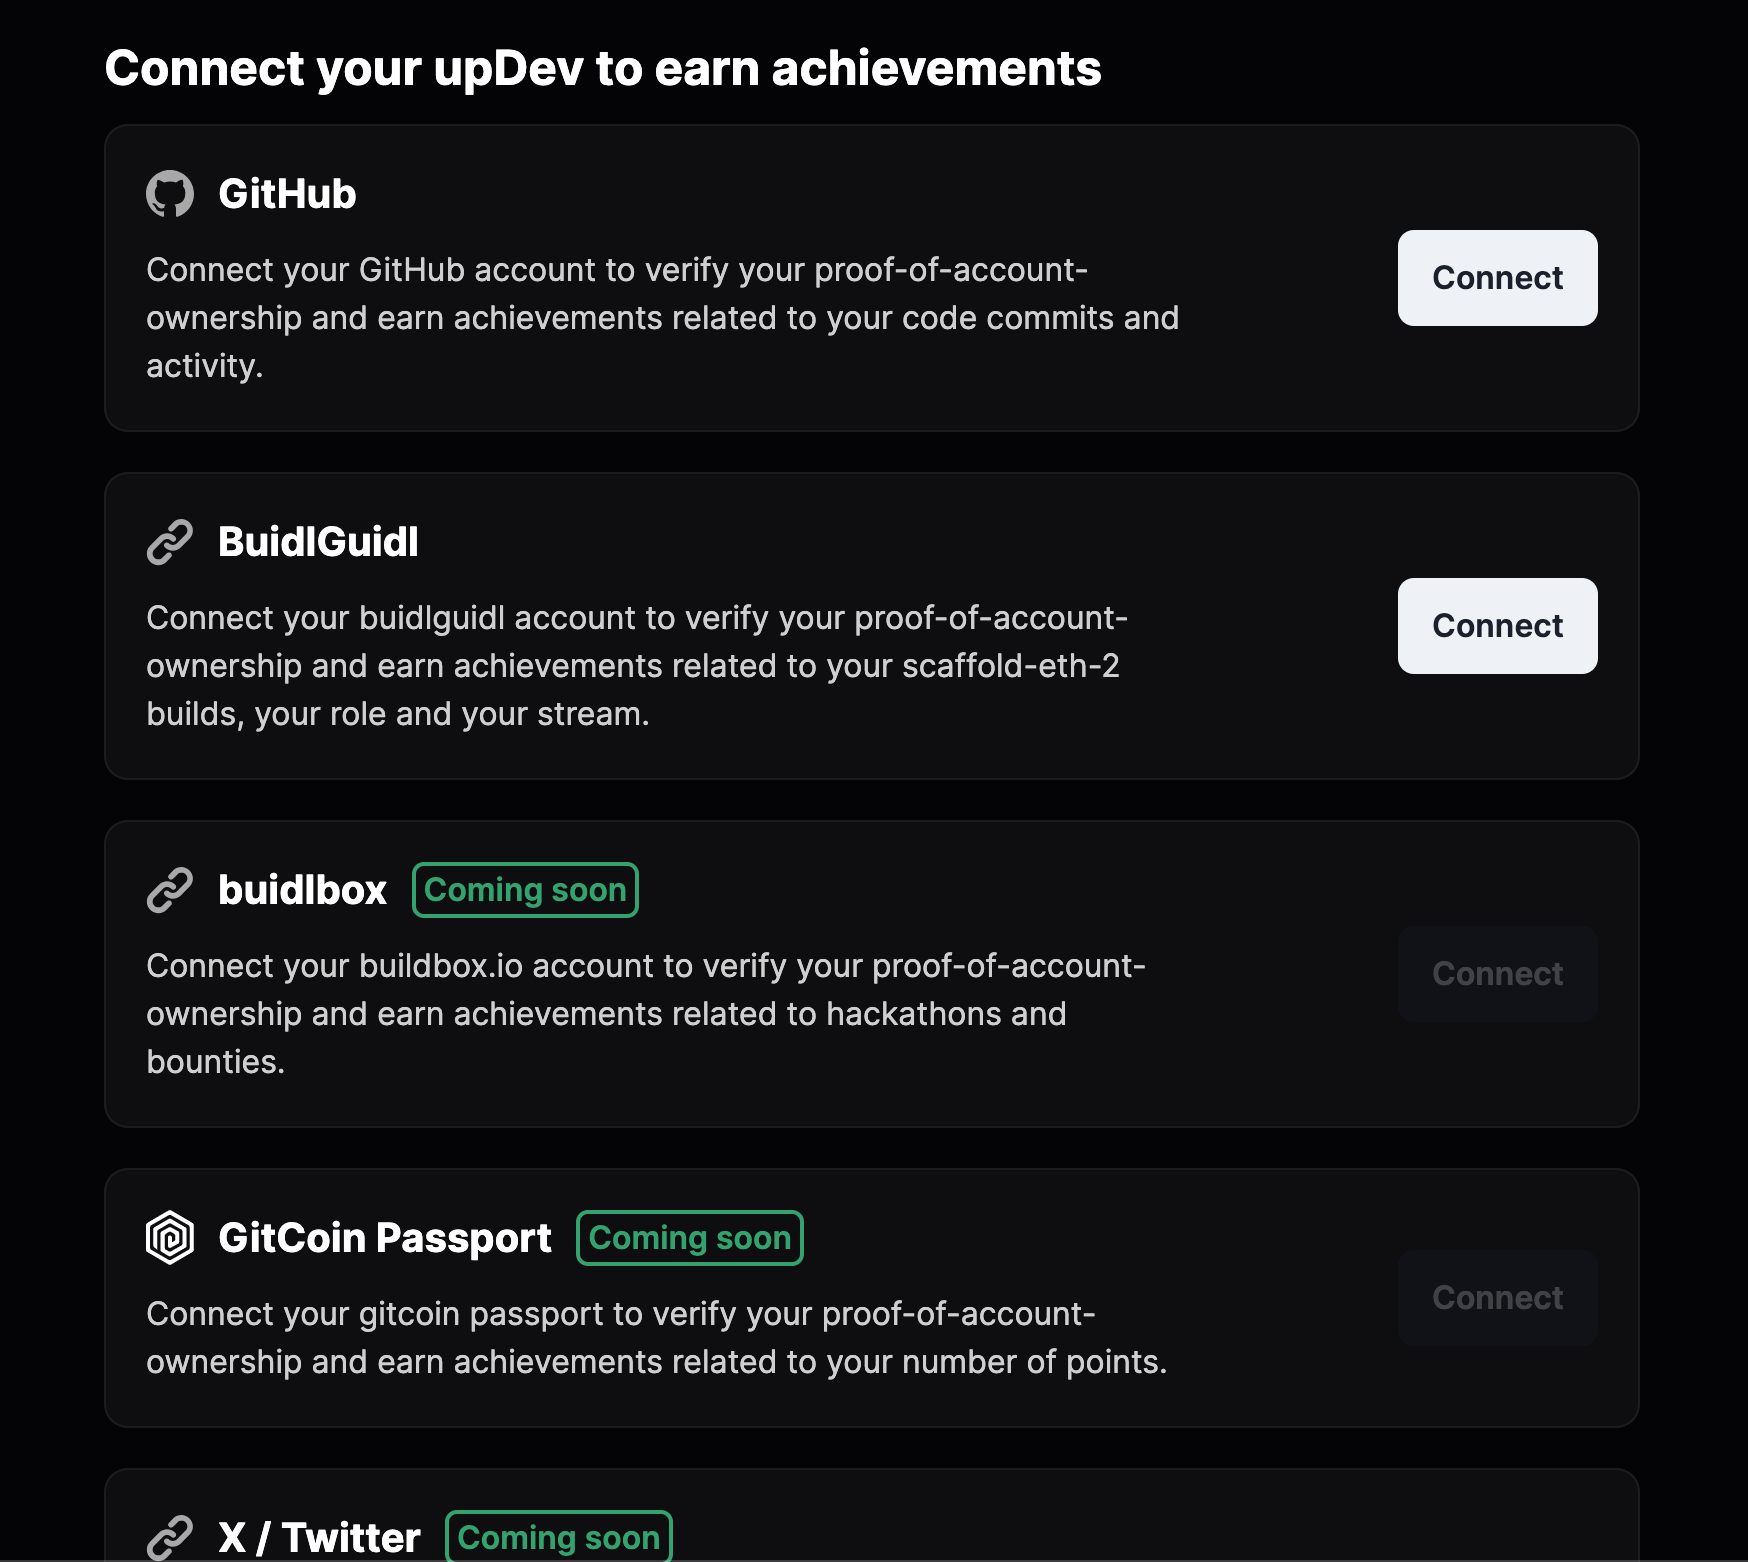Image resolution: width=1748 pixels, height=1562 pixels.
Task: Click the BuidlGuidl scaffold-eth-2 description text
Action: 637,666
